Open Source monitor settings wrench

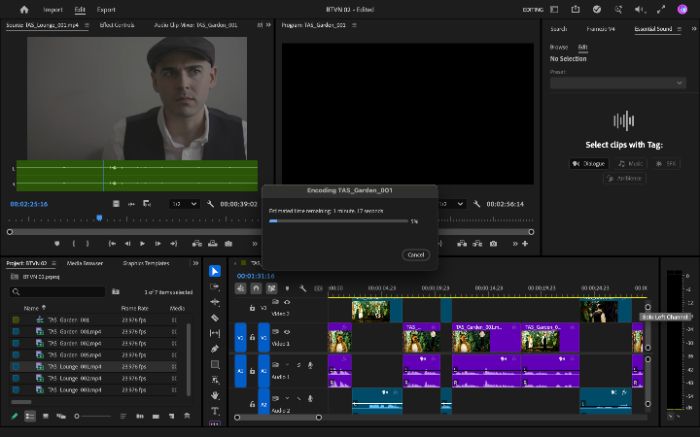tap(210, 204)
